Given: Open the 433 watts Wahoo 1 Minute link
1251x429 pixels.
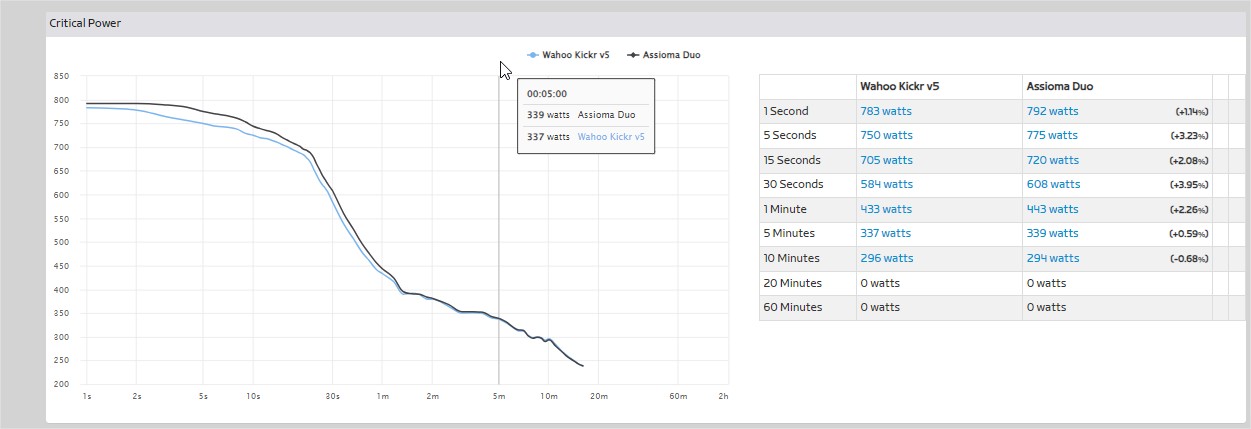Looking at the screenshot, I should tap(886, 209).
